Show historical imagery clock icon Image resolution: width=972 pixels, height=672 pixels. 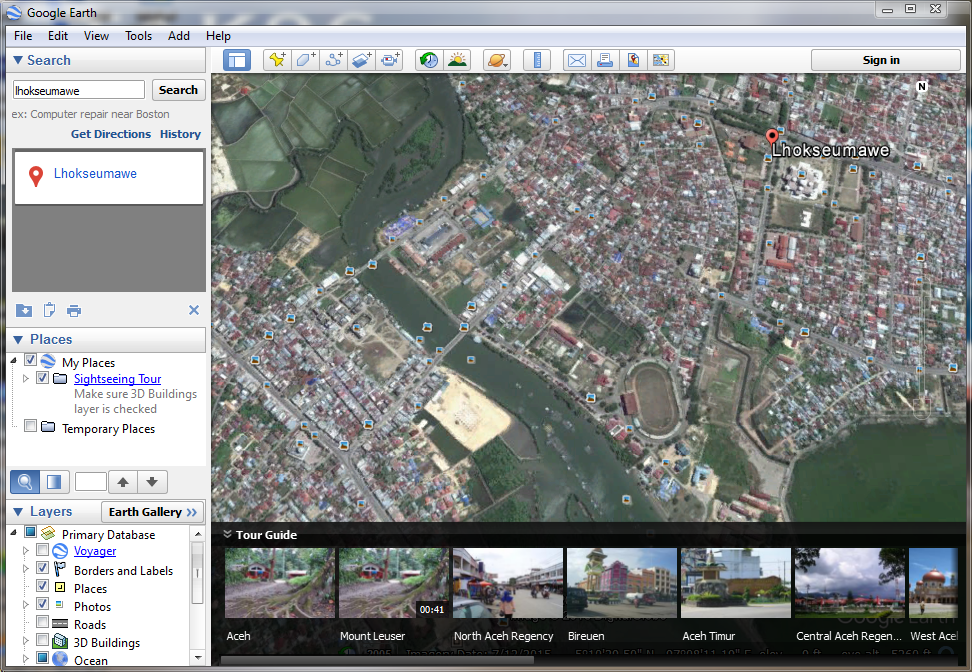pos(428,60)
